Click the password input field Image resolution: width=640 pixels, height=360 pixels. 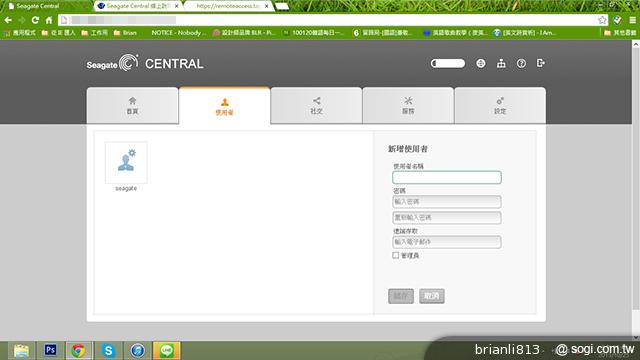coord(447,202)
